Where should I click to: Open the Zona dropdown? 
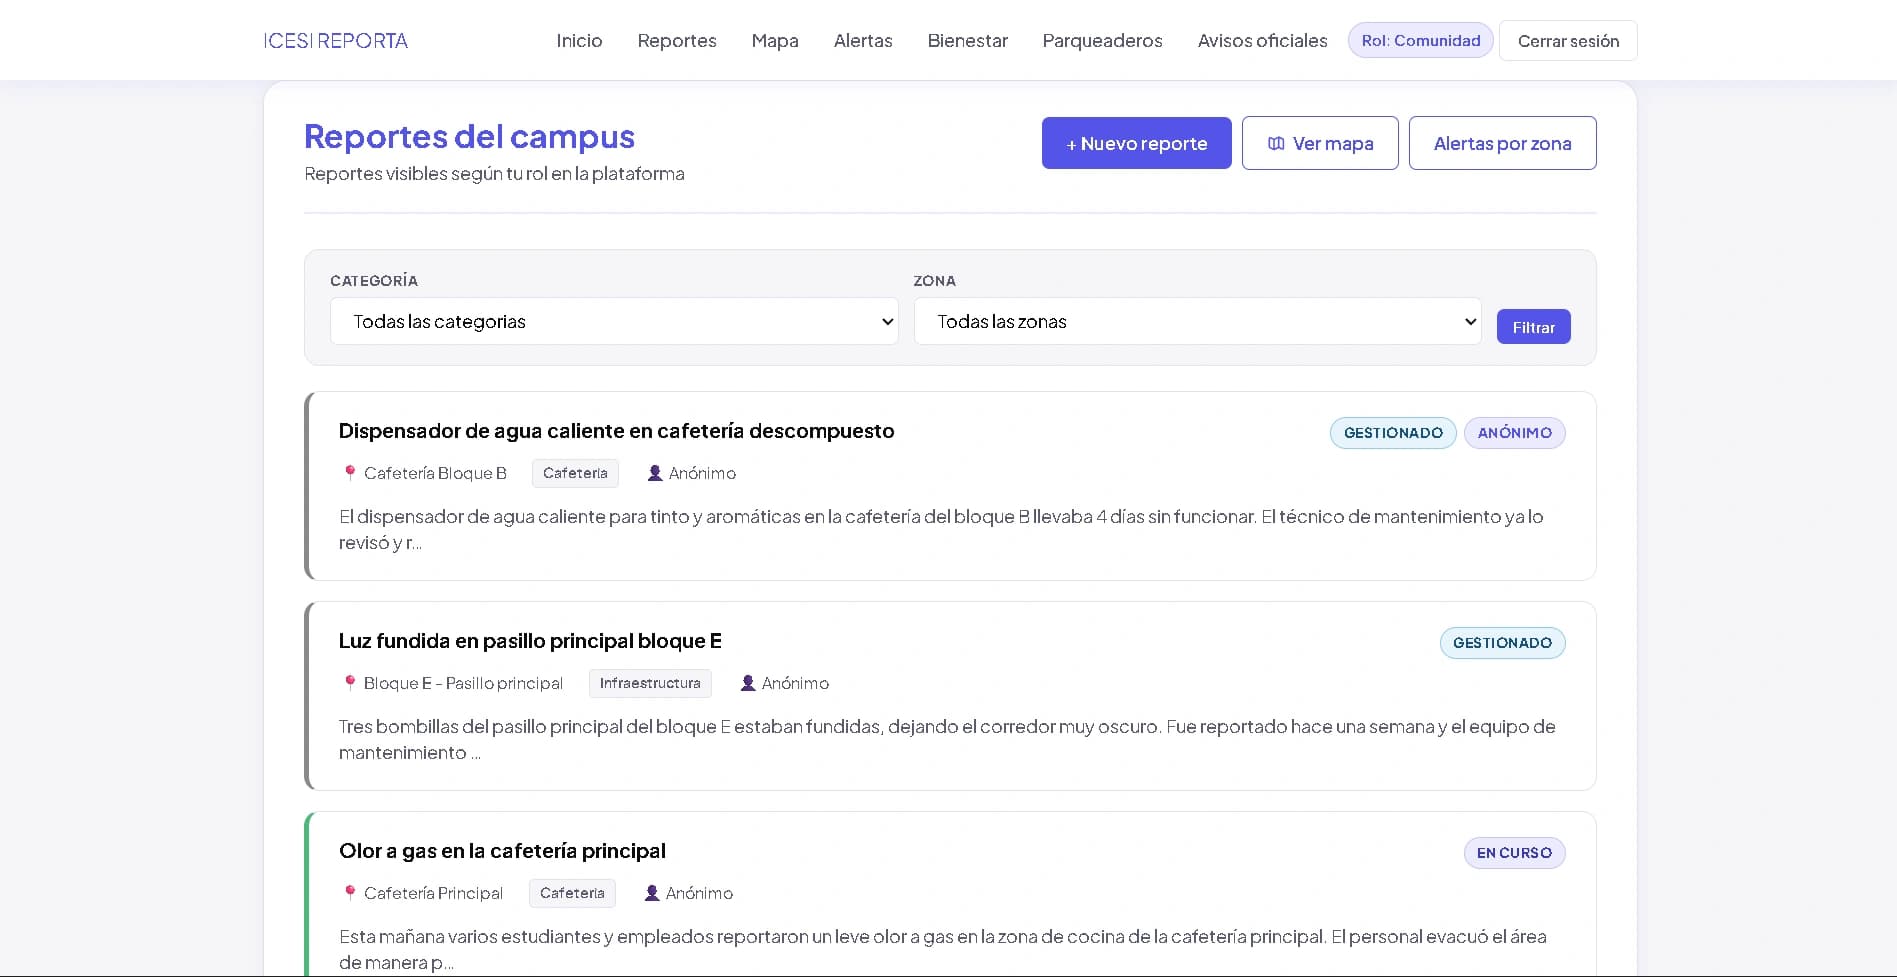tap(1197, 321)
